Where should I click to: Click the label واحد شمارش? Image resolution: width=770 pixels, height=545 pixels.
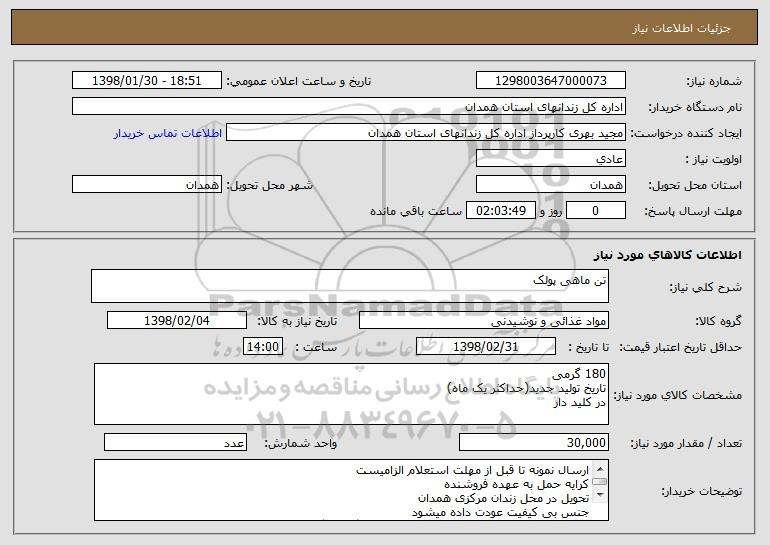tap(301, 443)
